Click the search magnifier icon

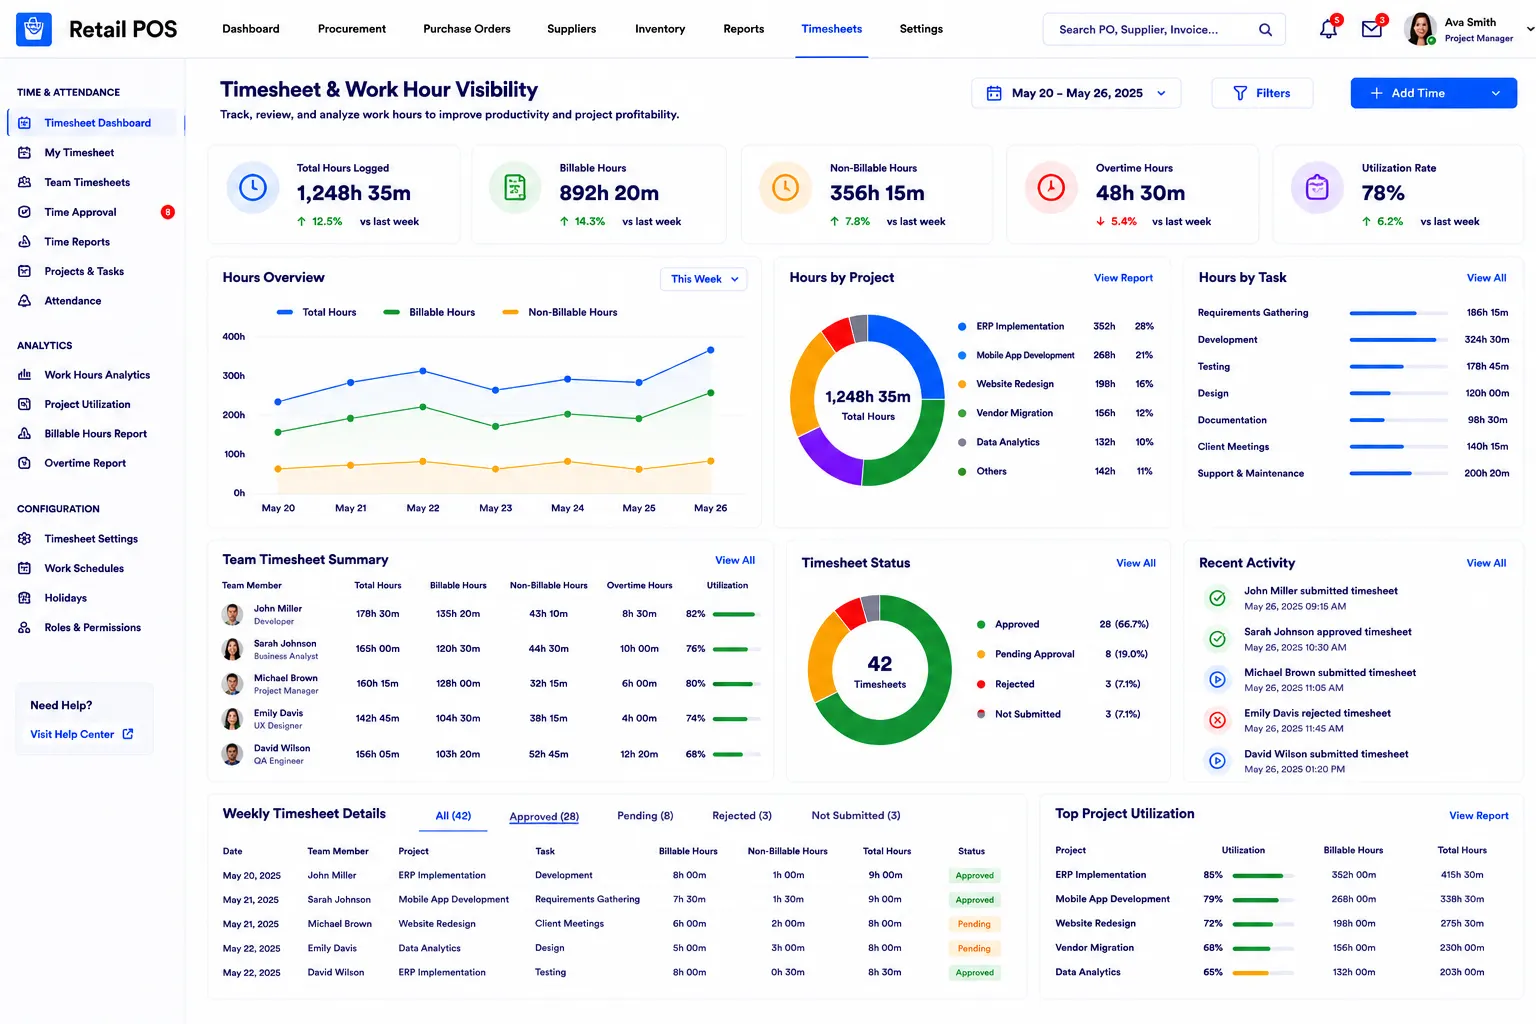tap(1265, 30)
